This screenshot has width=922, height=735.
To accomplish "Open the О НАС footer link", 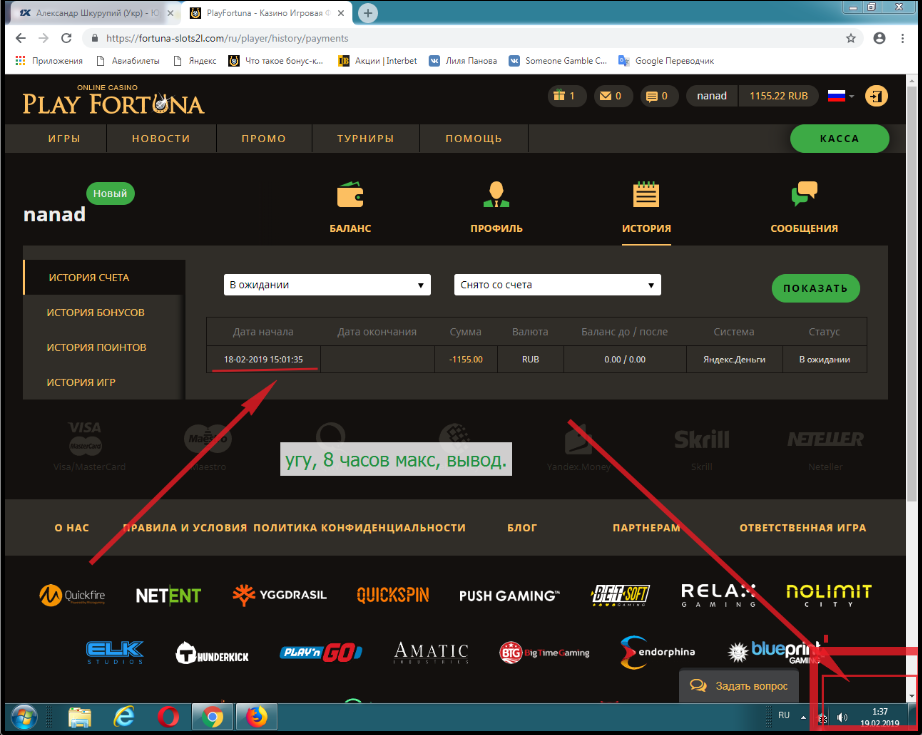I will pyautogui.click(x=72, y=527).
